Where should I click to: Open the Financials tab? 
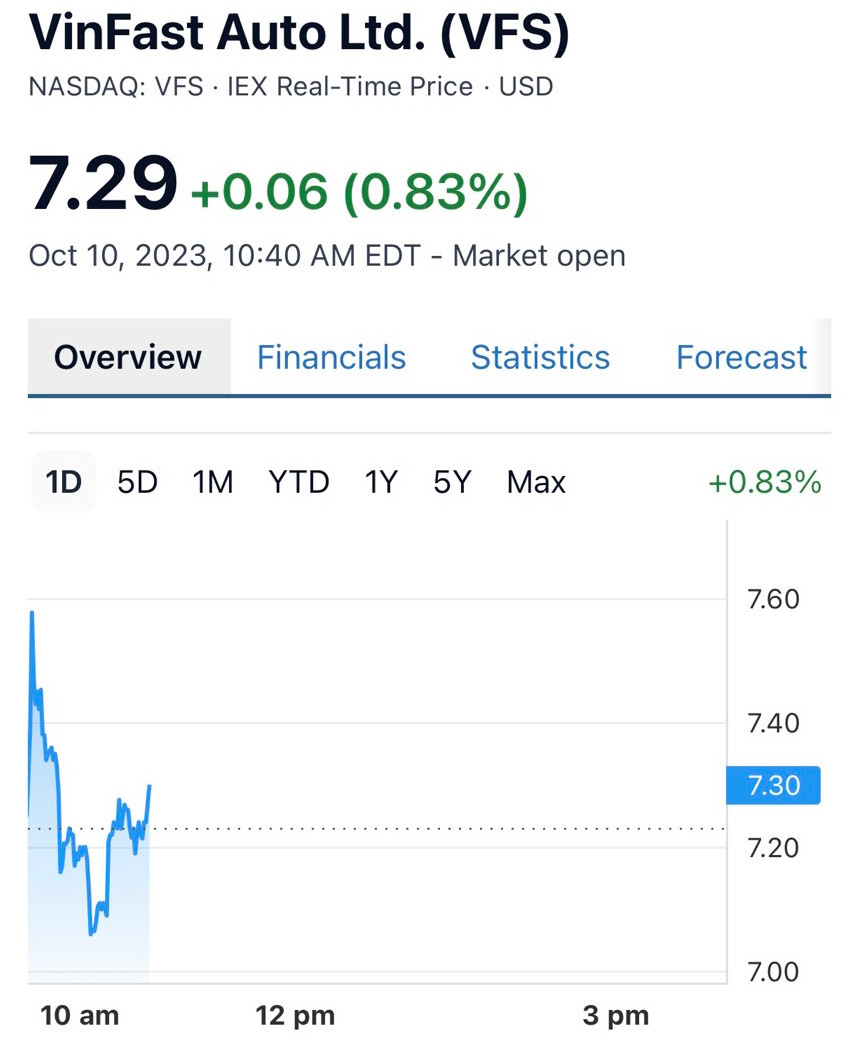[331, 357]
